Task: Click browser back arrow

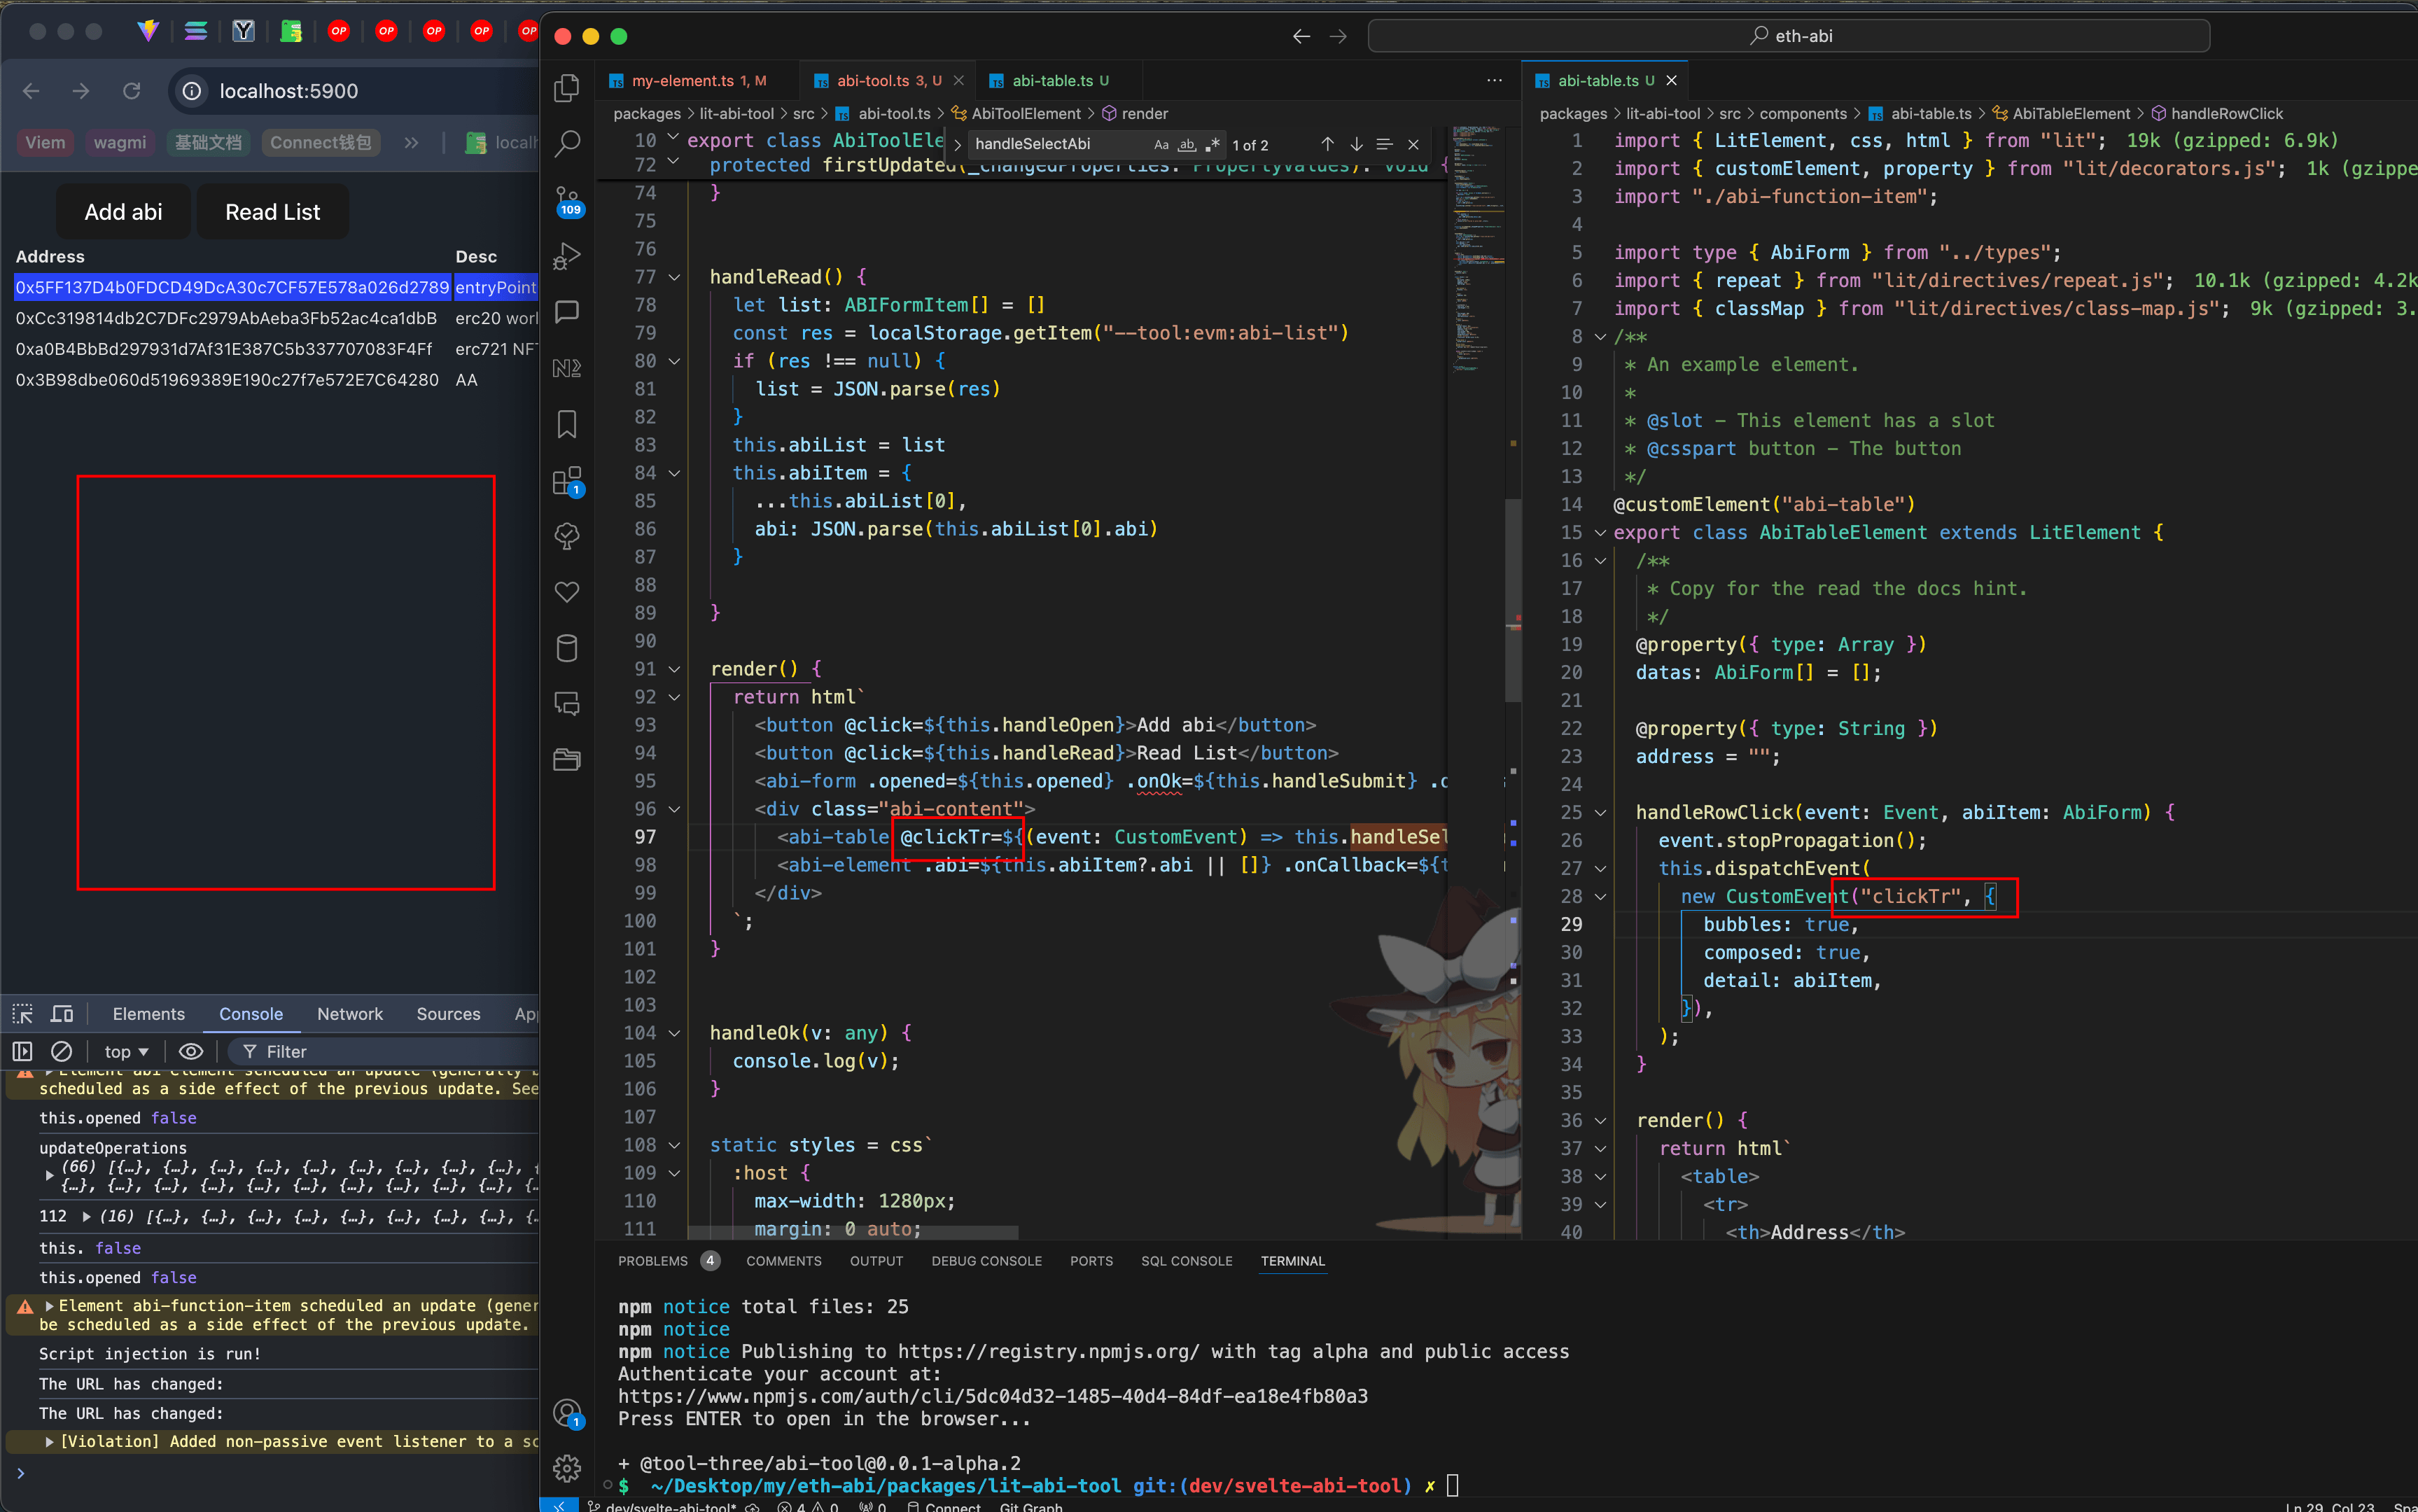Action: 31,91
